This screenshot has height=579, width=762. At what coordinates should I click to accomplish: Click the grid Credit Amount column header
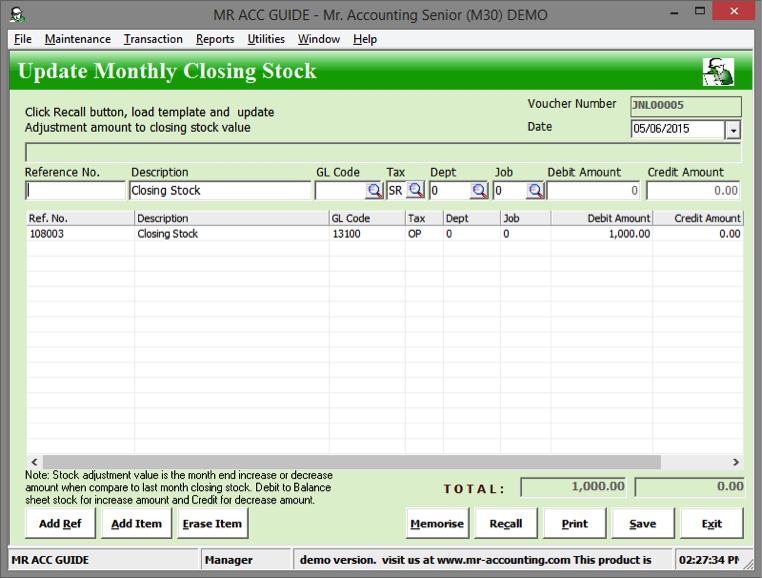(698, 218)
